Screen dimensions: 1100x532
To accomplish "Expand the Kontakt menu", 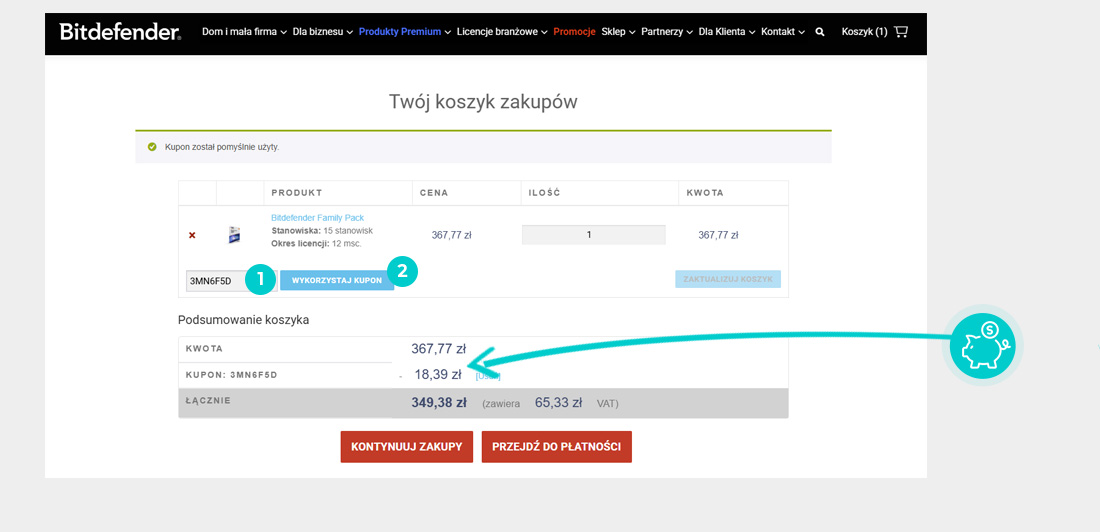I will 783,32.
